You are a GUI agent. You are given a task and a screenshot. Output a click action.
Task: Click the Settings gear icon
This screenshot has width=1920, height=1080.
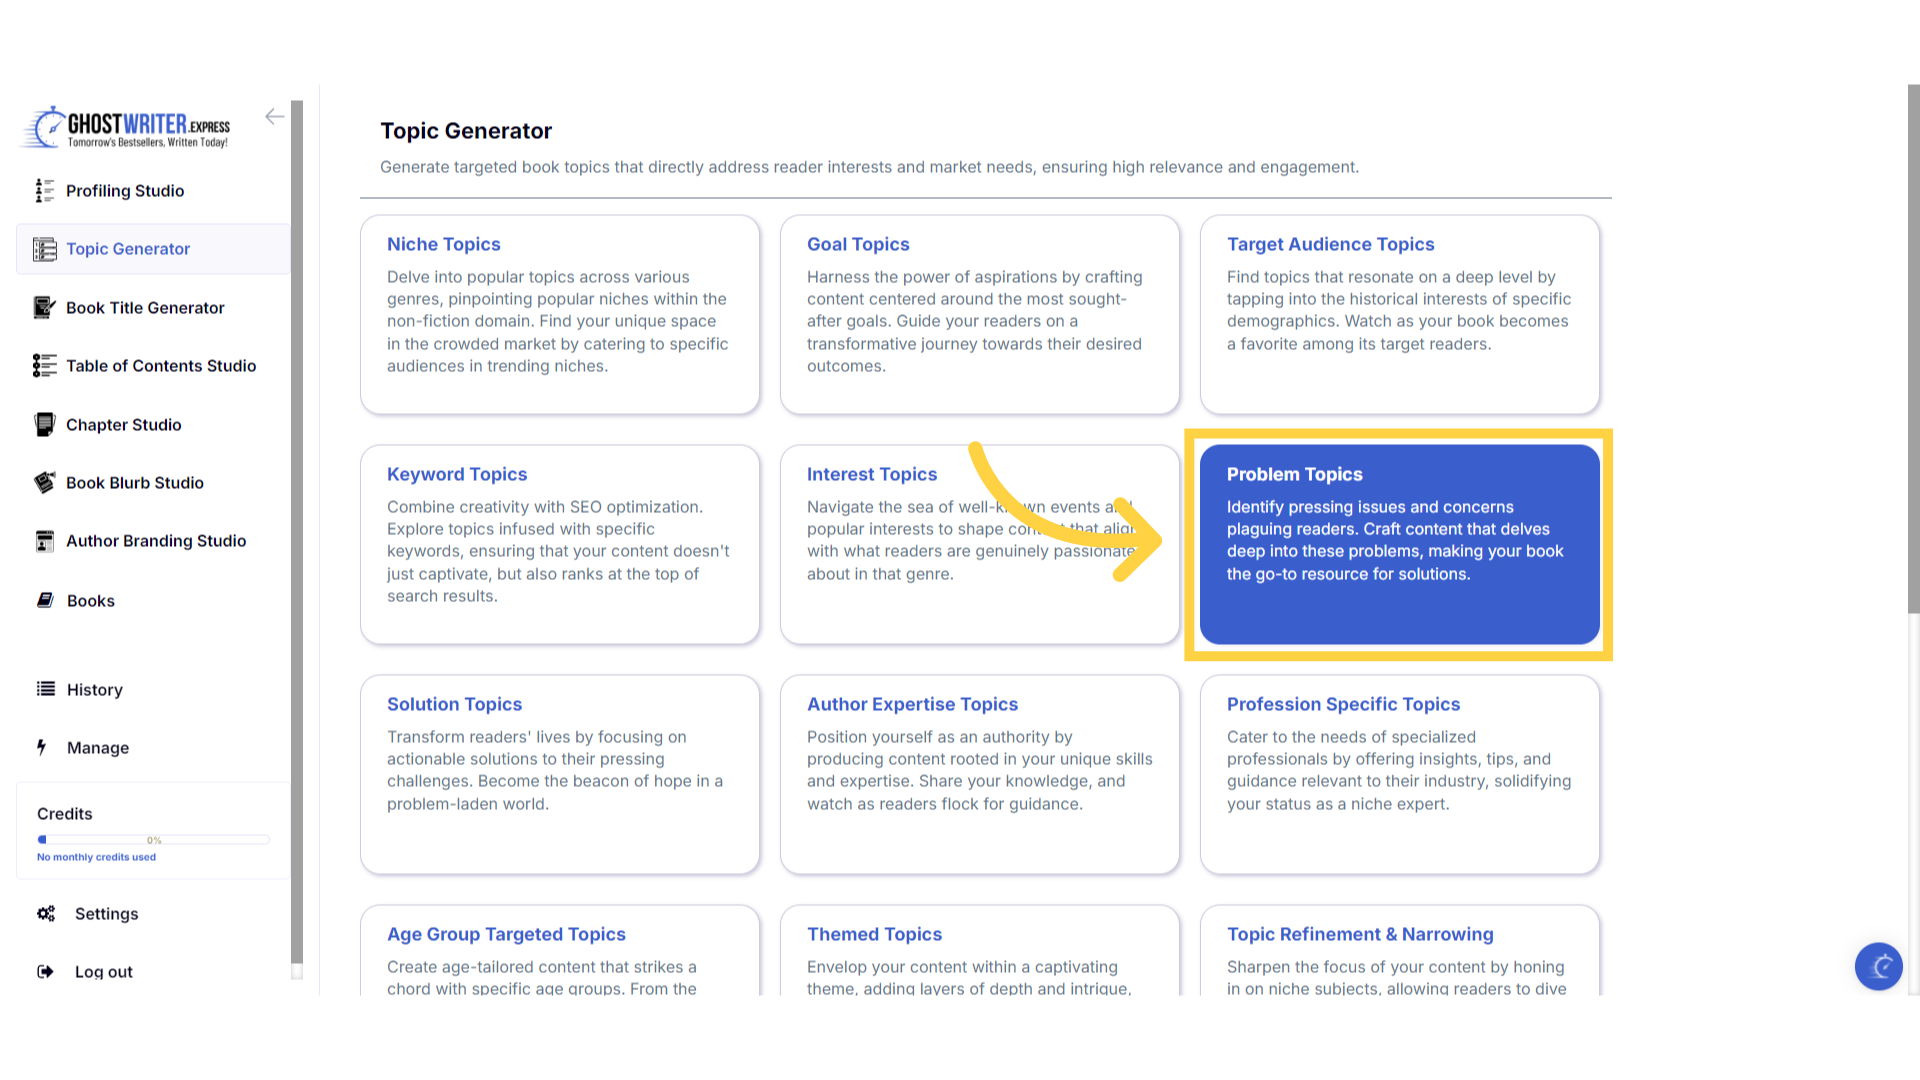(46, 913)
